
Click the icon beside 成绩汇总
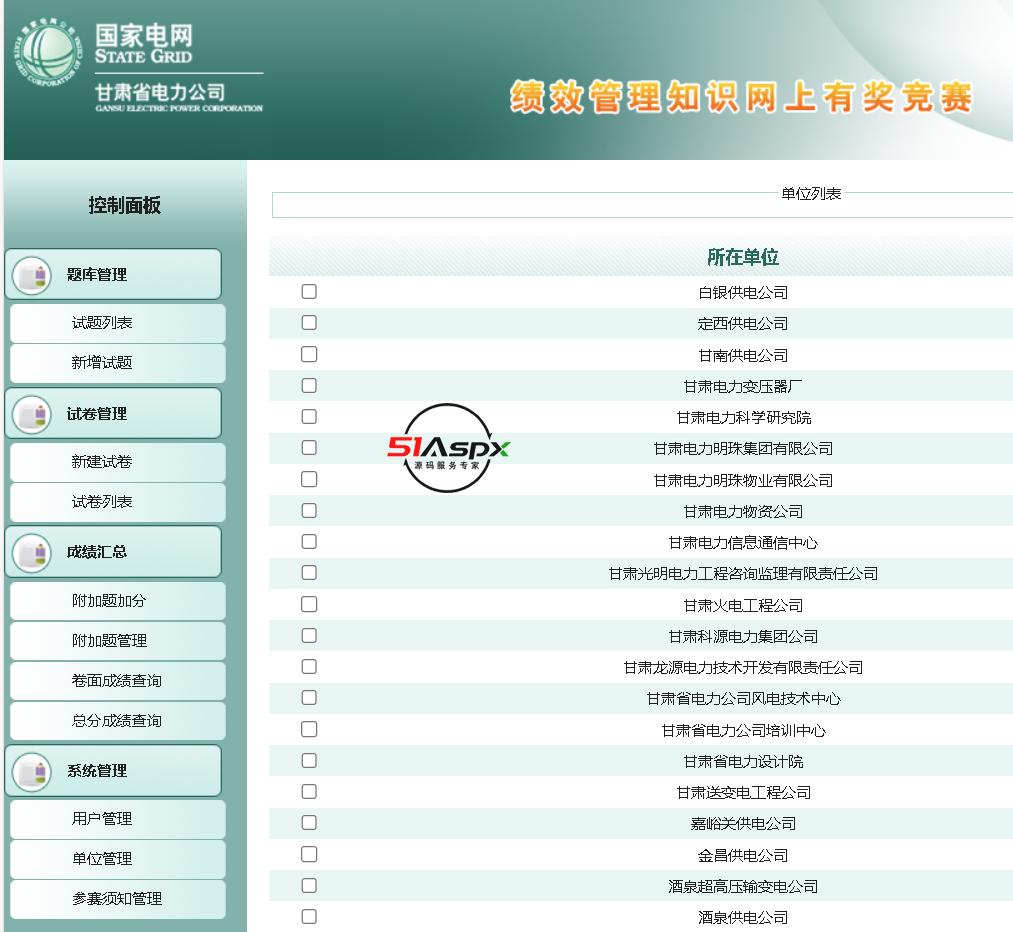click(x=32, y=553)
